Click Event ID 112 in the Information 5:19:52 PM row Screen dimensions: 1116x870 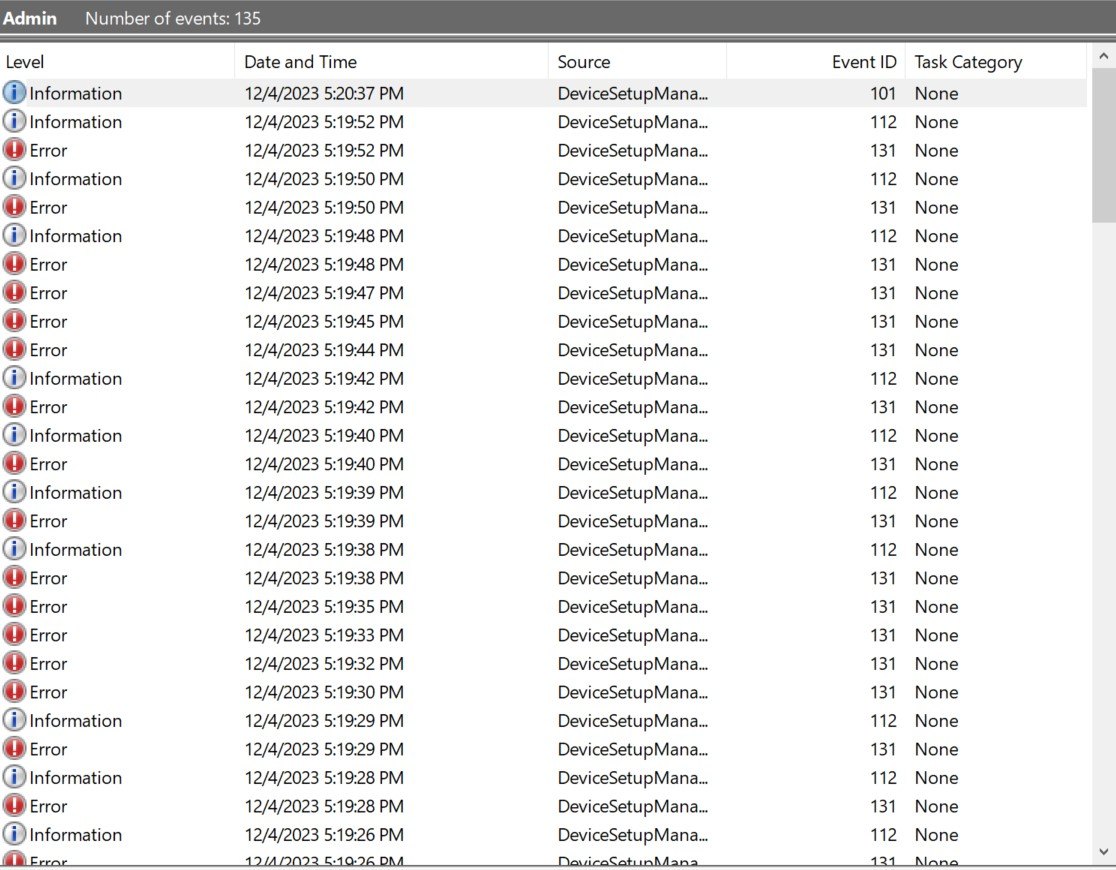click(883, 122)
